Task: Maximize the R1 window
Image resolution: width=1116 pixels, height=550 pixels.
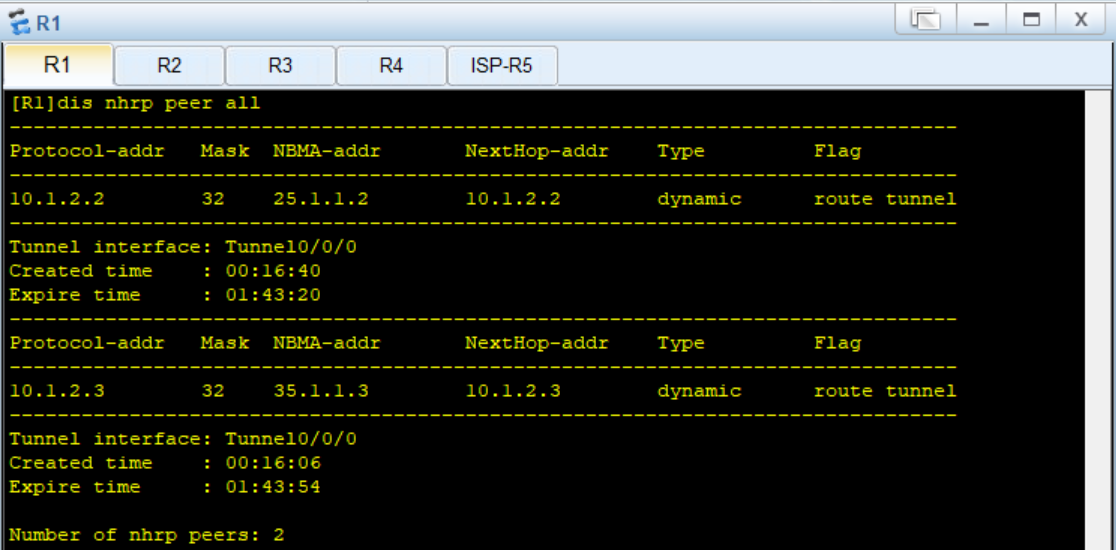Action: (x=1031, y=20)
